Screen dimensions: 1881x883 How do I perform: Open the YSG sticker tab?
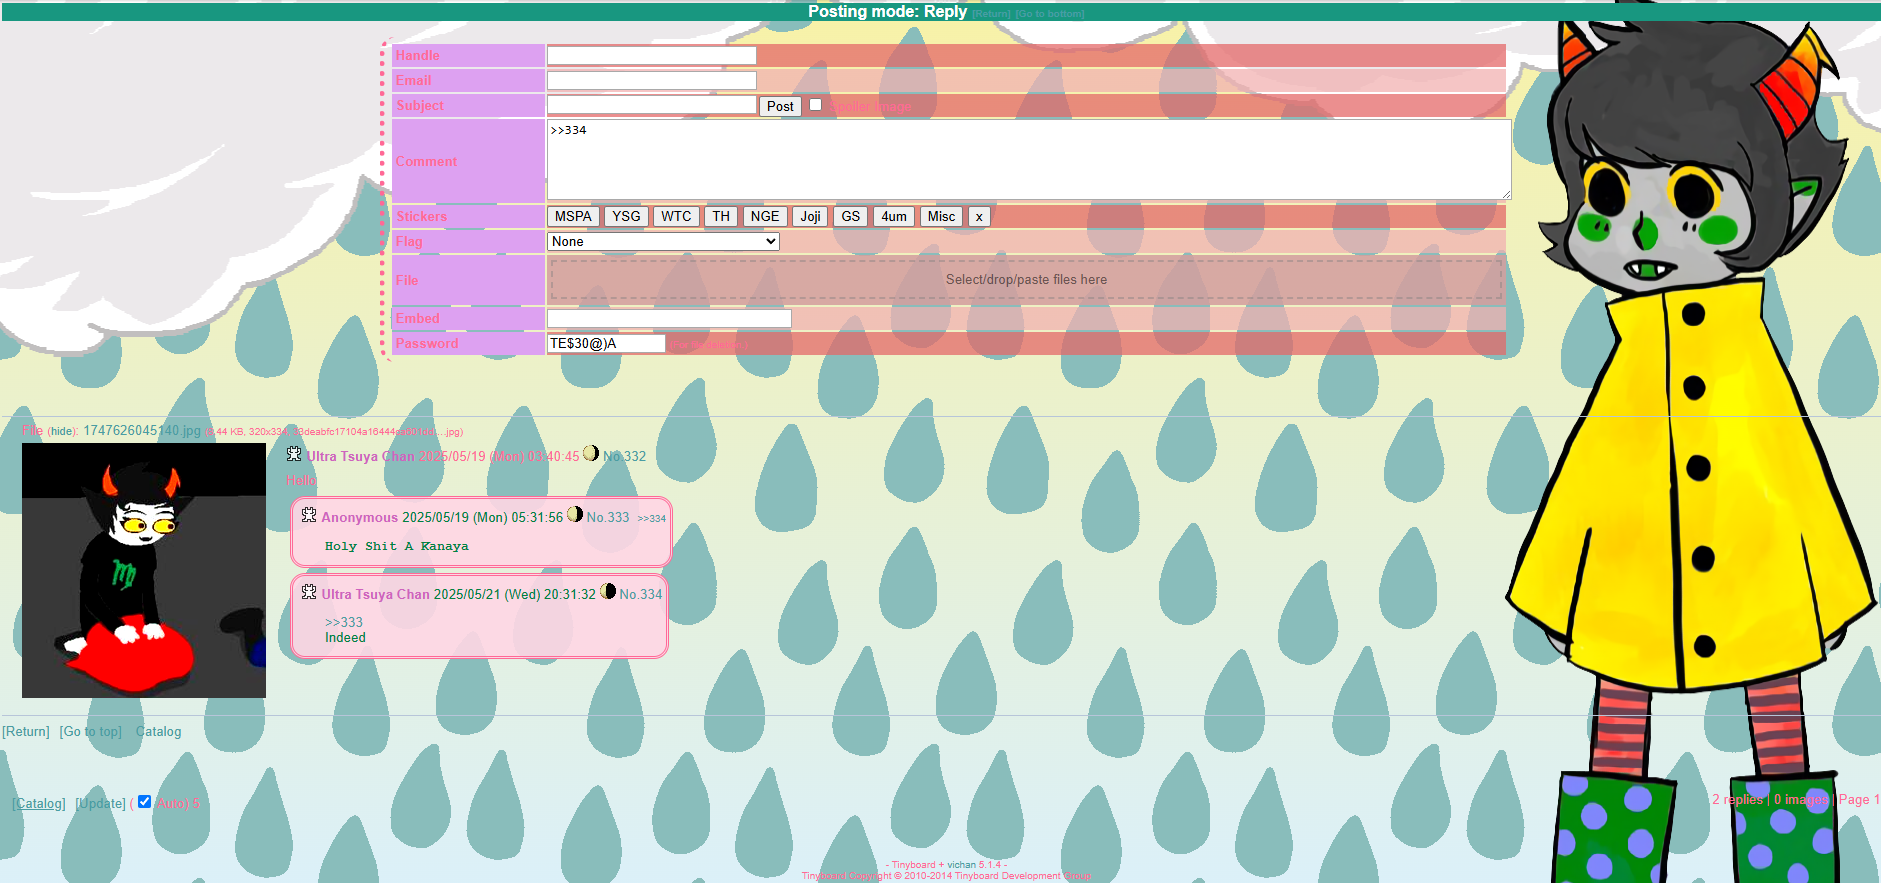coord(626,216)
